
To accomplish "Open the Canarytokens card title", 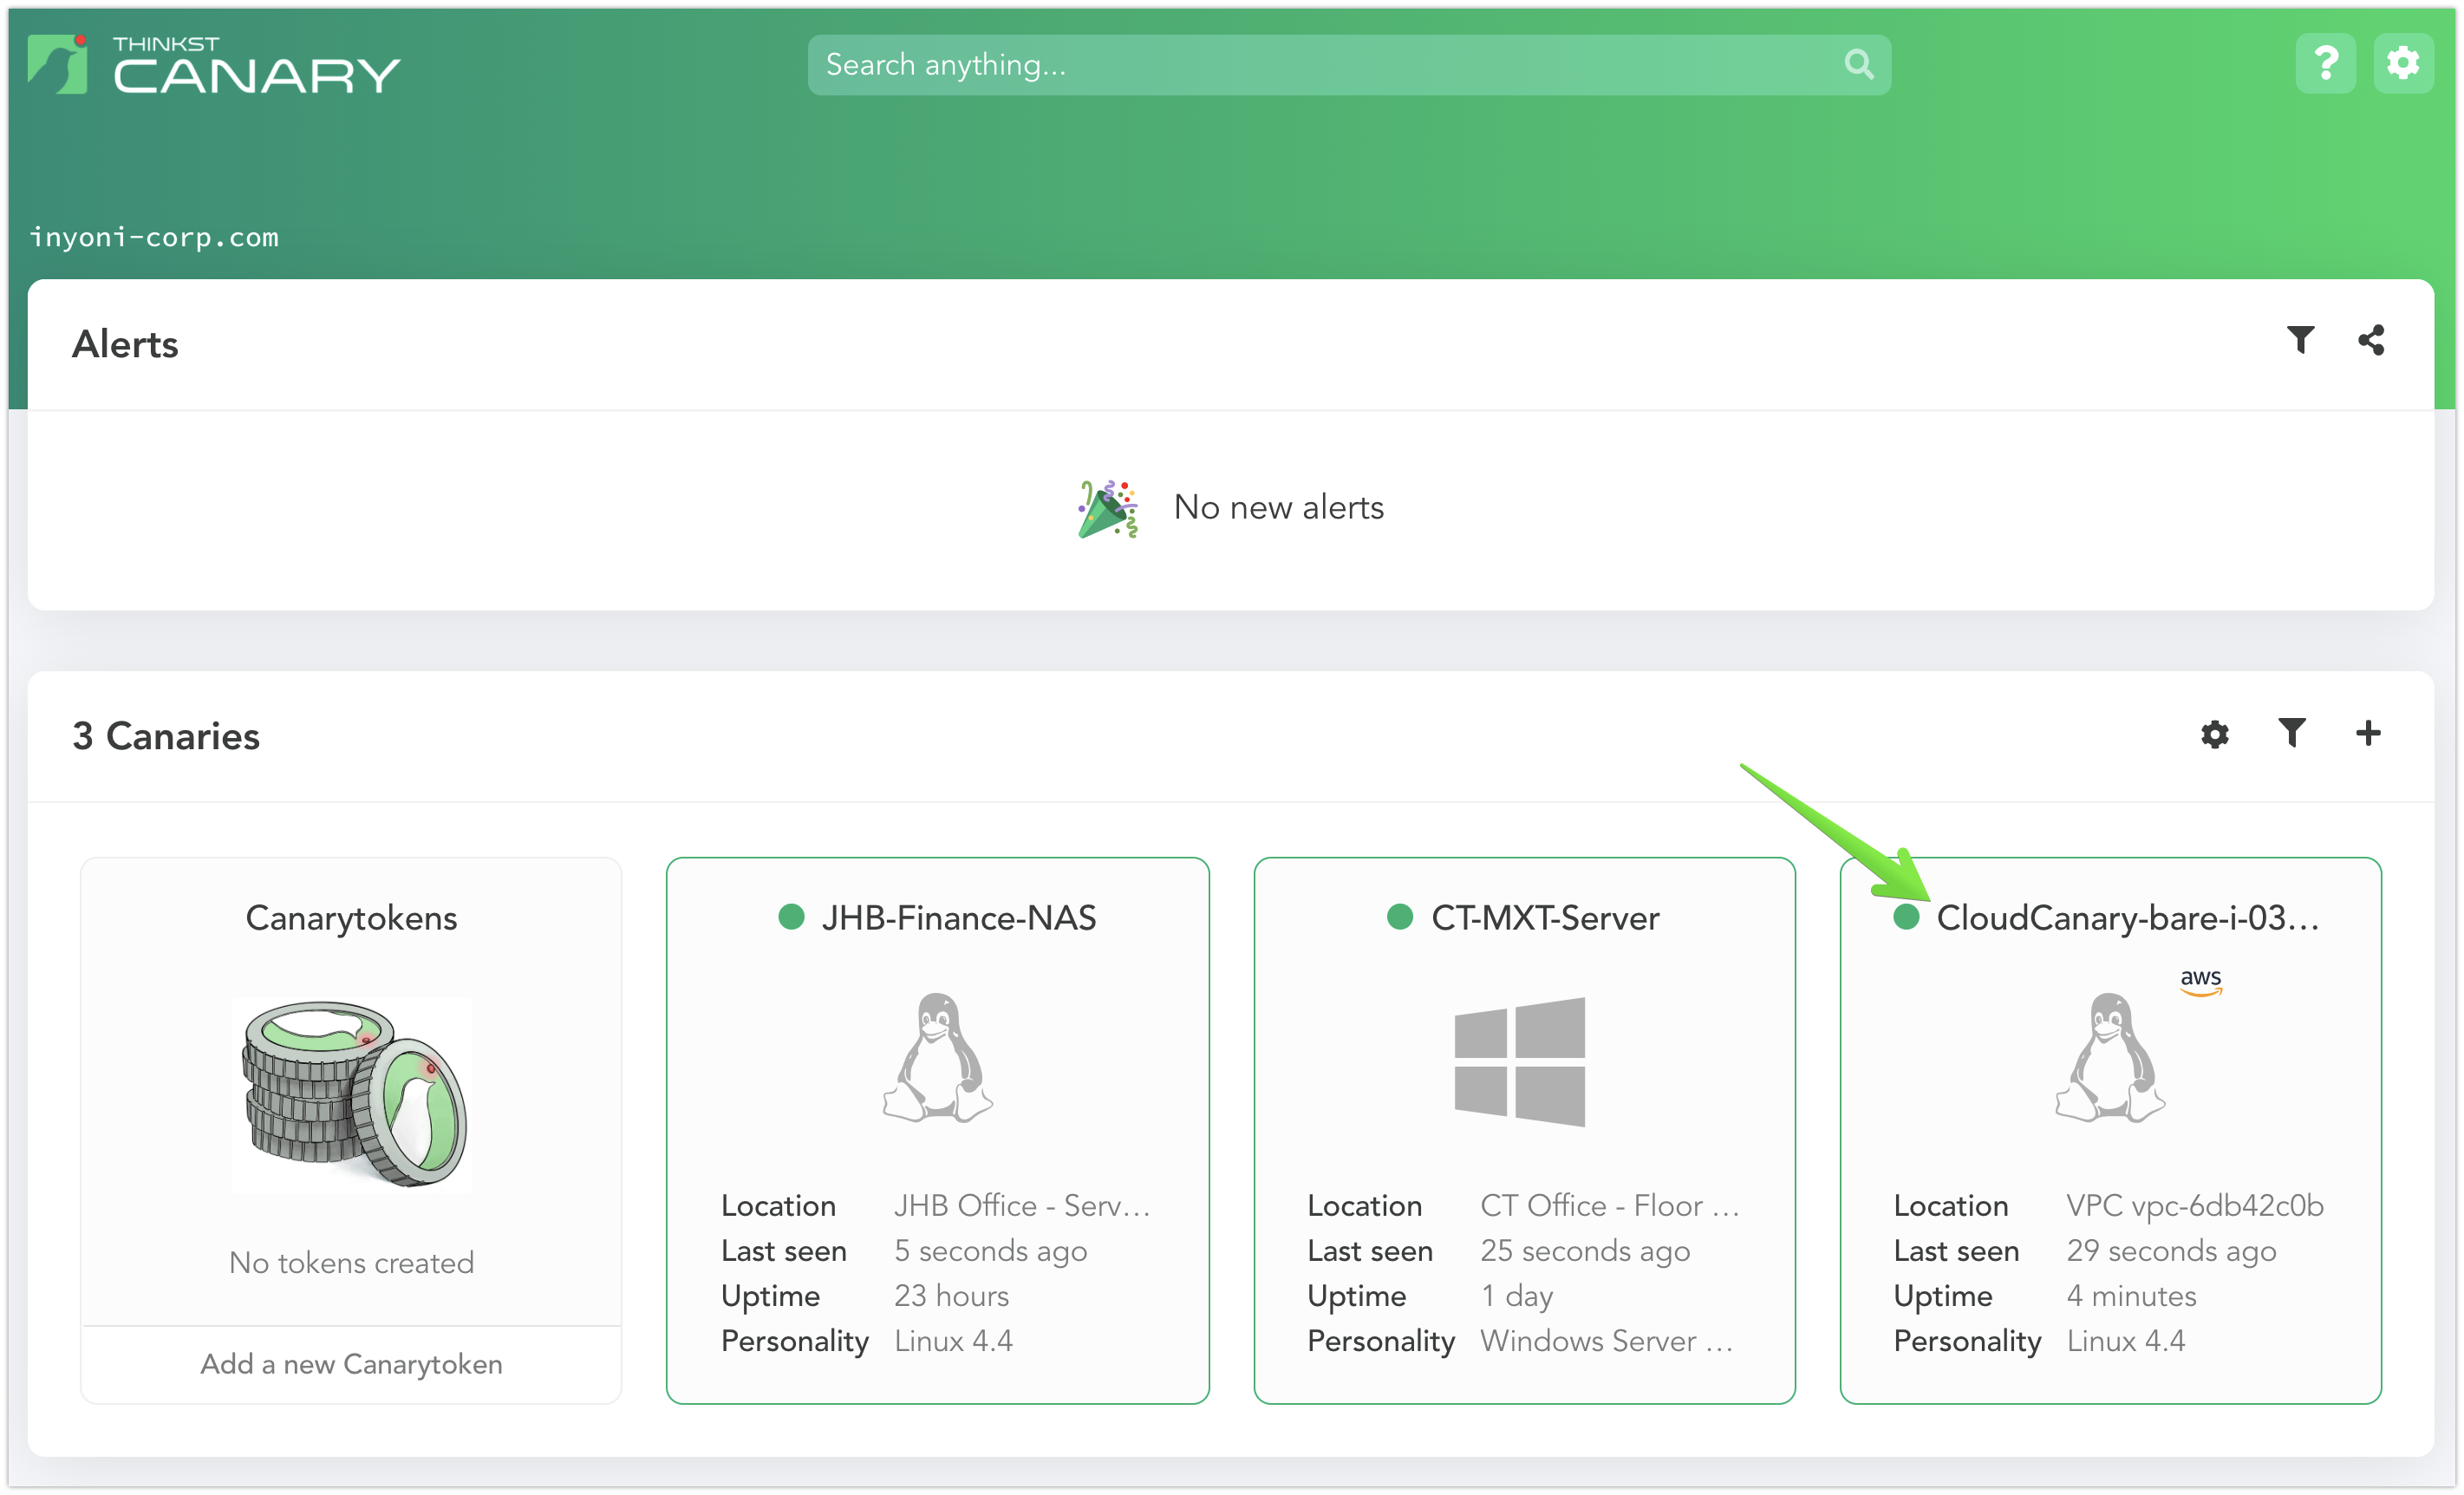I will pyautogui.click(x=351, y=918).
